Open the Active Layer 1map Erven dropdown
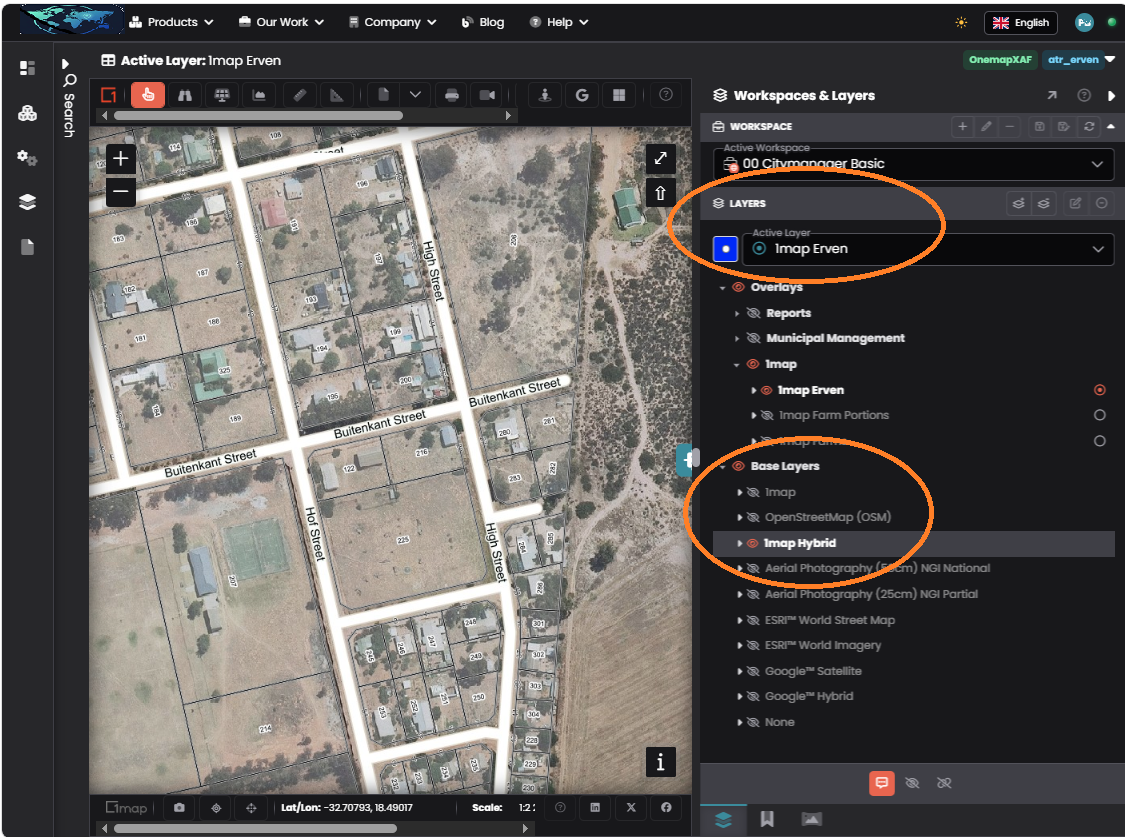Screen dimensions: 1125x837 point(928,250)
